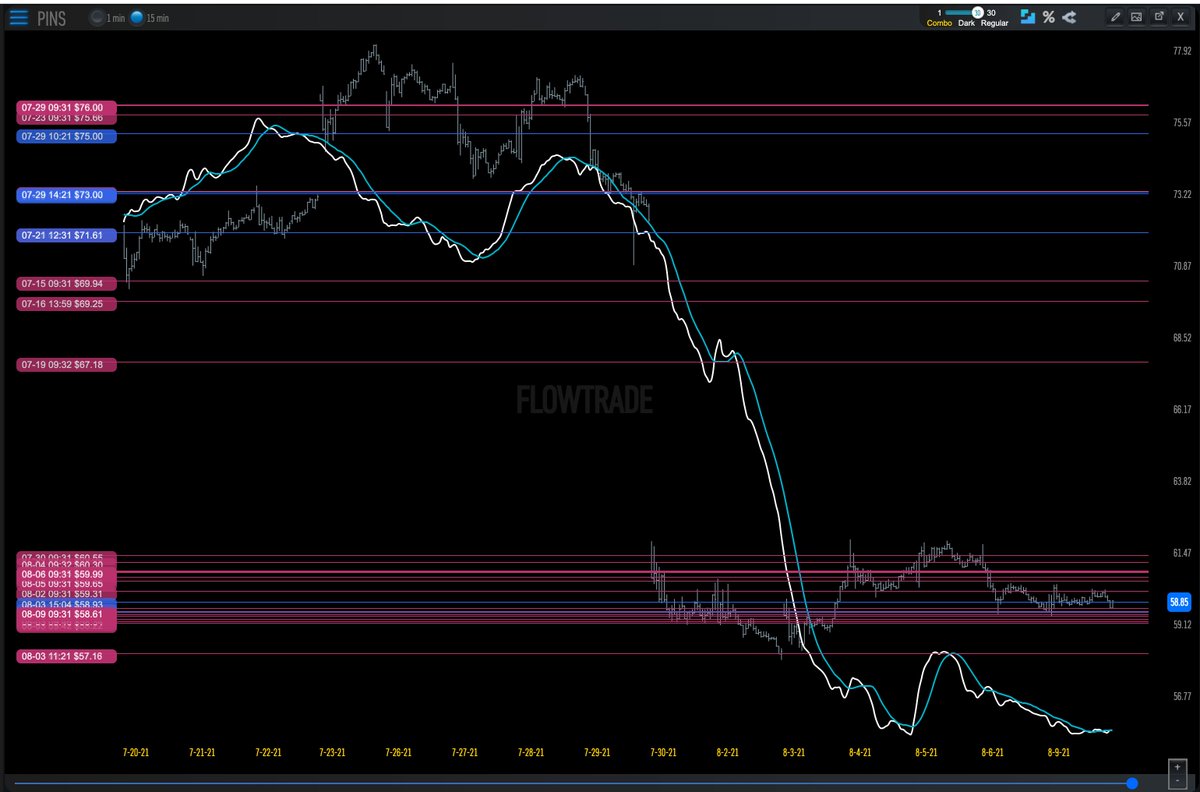Switch to Combo display mode
The image size is (1200, 792).
tap(939, 22)
